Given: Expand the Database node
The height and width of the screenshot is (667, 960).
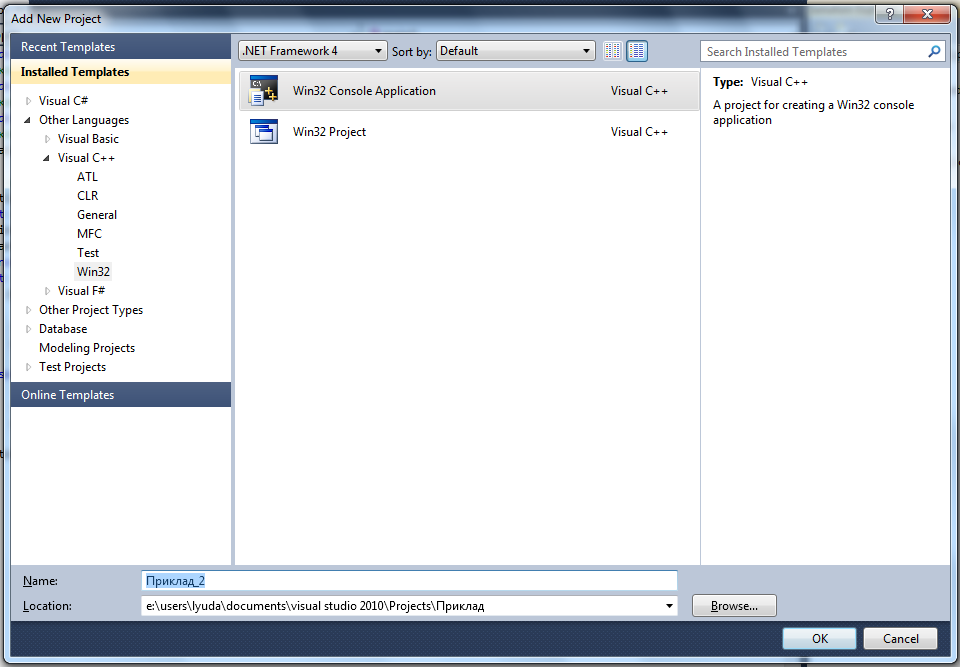Looking at the screenshot, I should click(28, 329).
